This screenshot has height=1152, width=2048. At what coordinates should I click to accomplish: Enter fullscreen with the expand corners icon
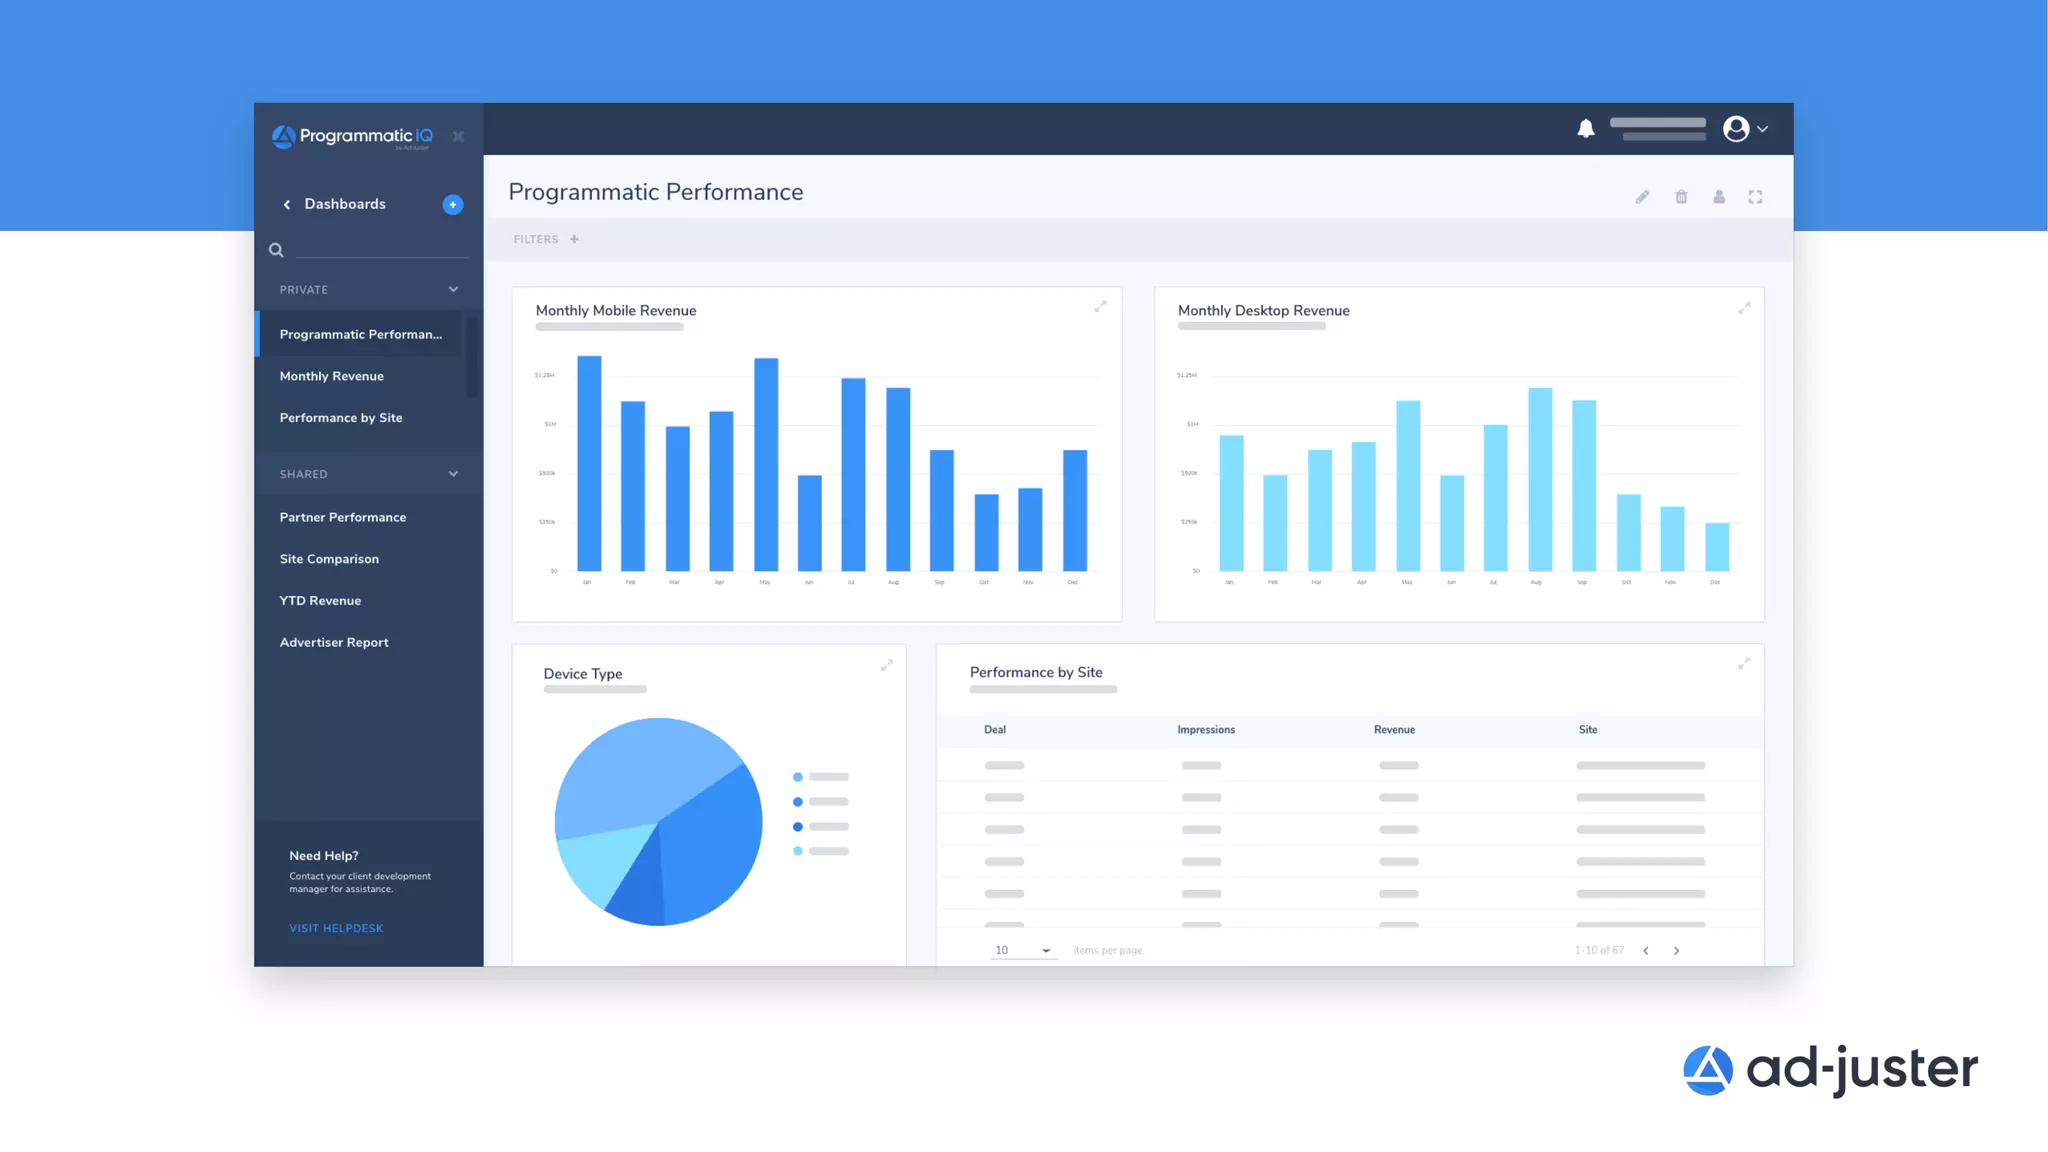(x=1755, y=197)
